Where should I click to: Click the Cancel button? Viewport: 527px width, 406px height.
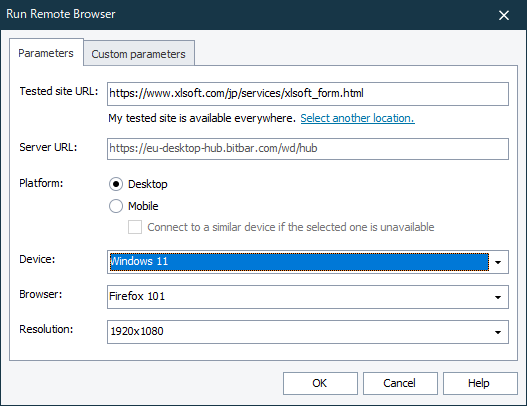point(400,383)
